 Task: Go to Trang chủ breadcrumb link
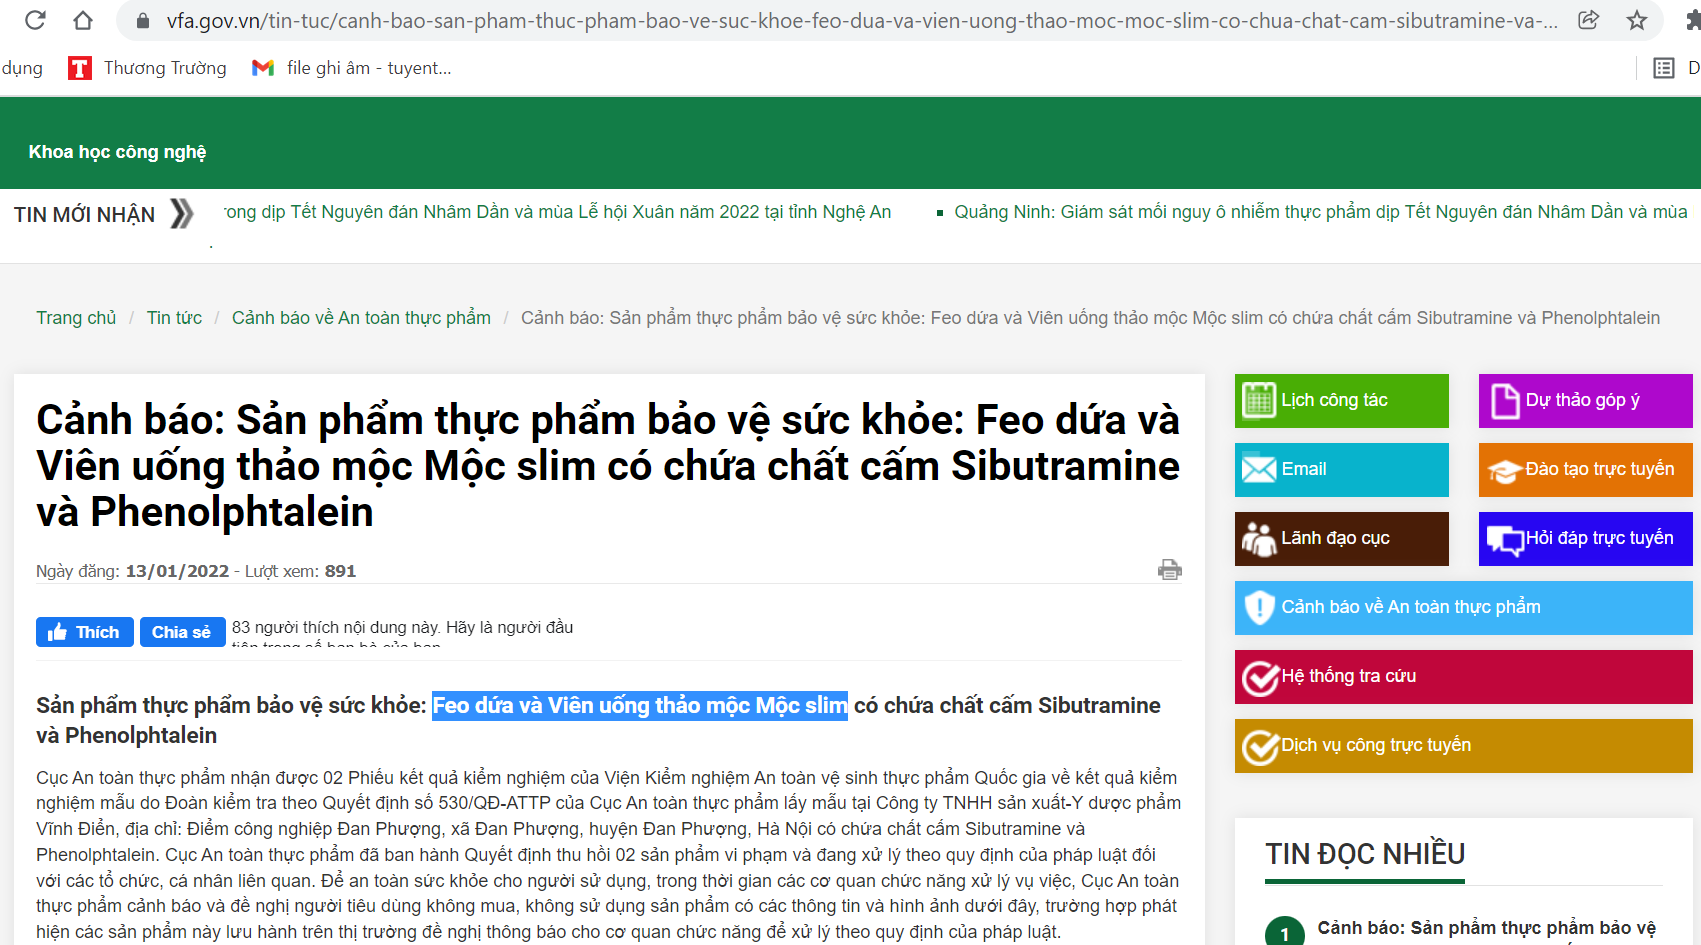[x=76, y=318]
